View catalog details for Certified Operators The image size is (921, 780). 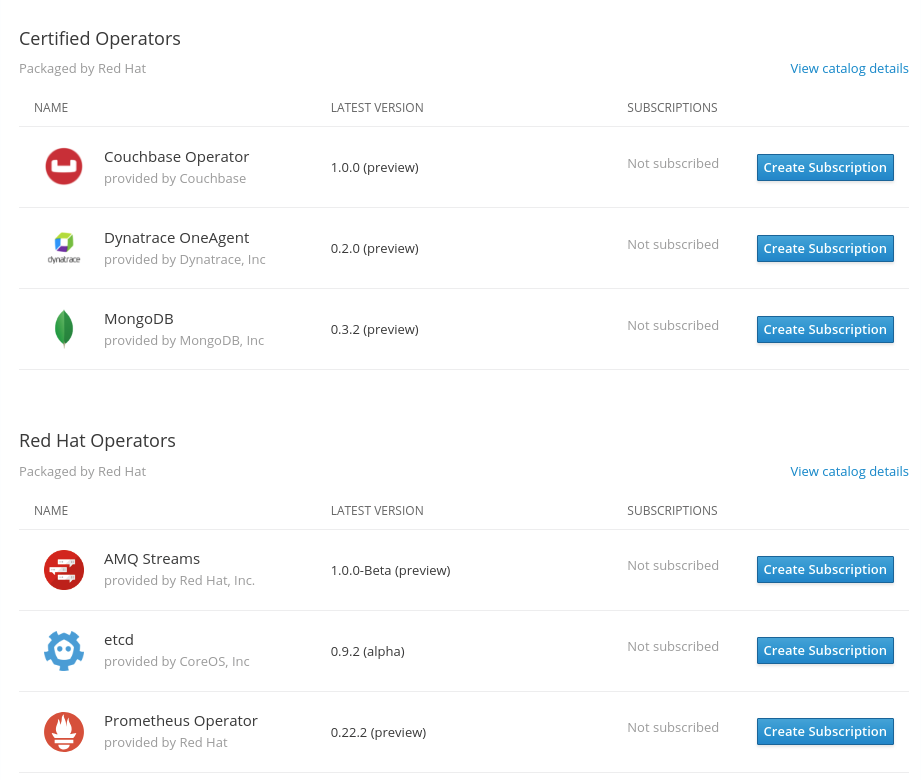(x=849, y=69)
